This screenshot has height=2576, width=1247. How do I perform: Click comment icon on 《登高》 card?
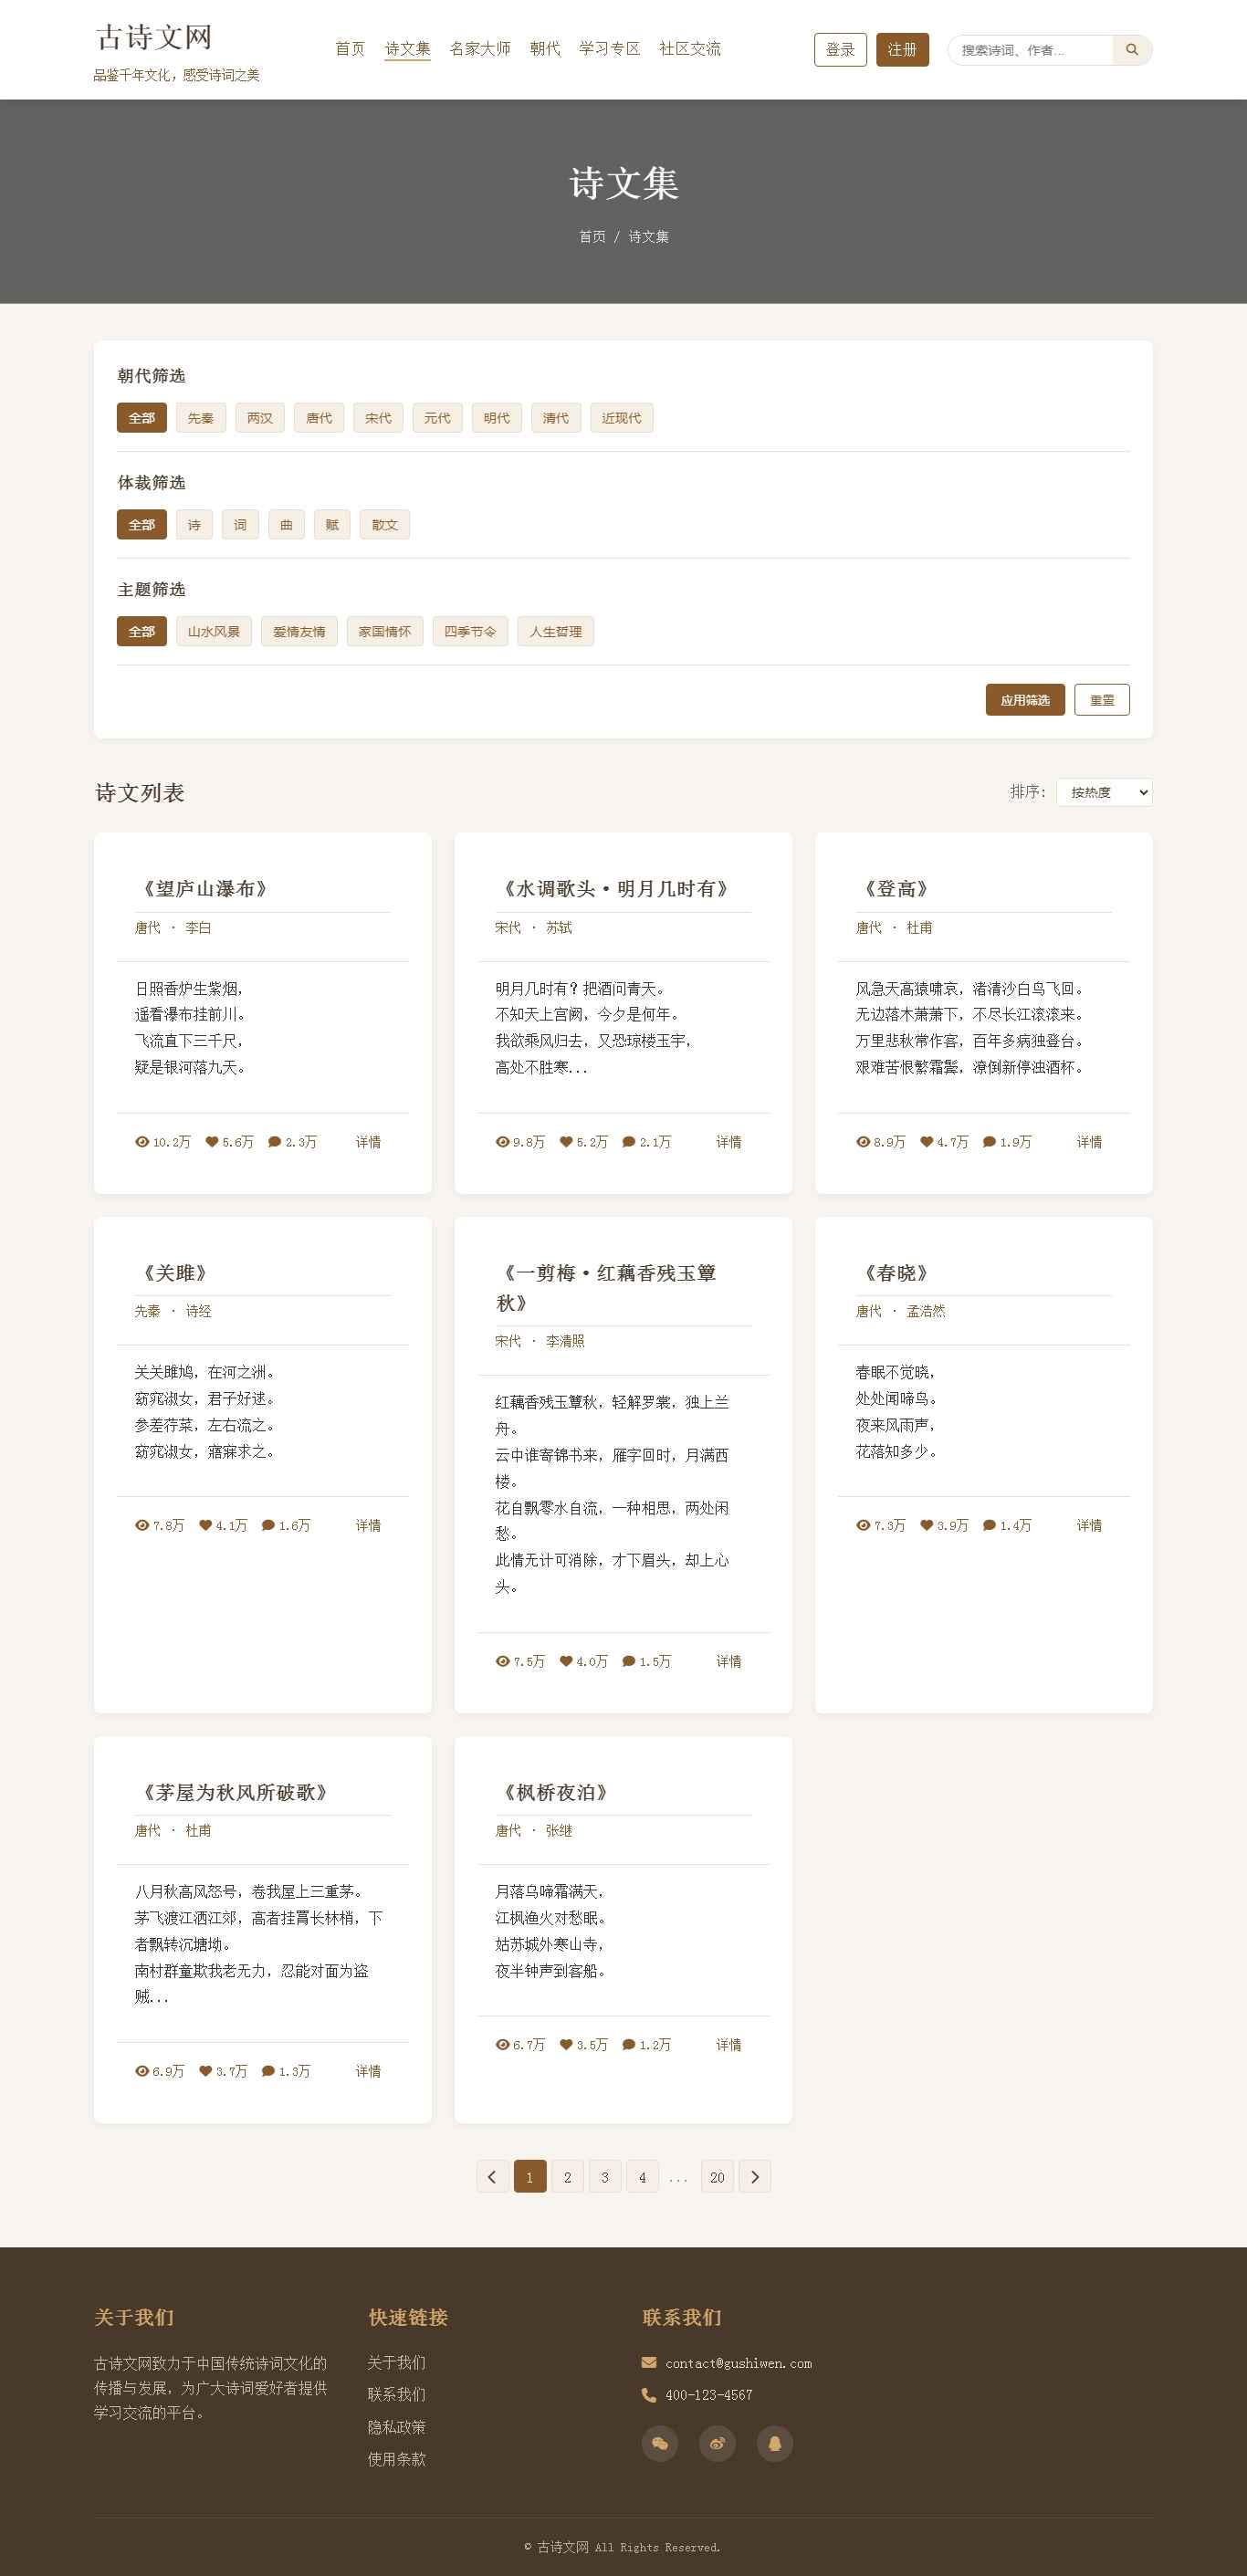coord(989,1141)
